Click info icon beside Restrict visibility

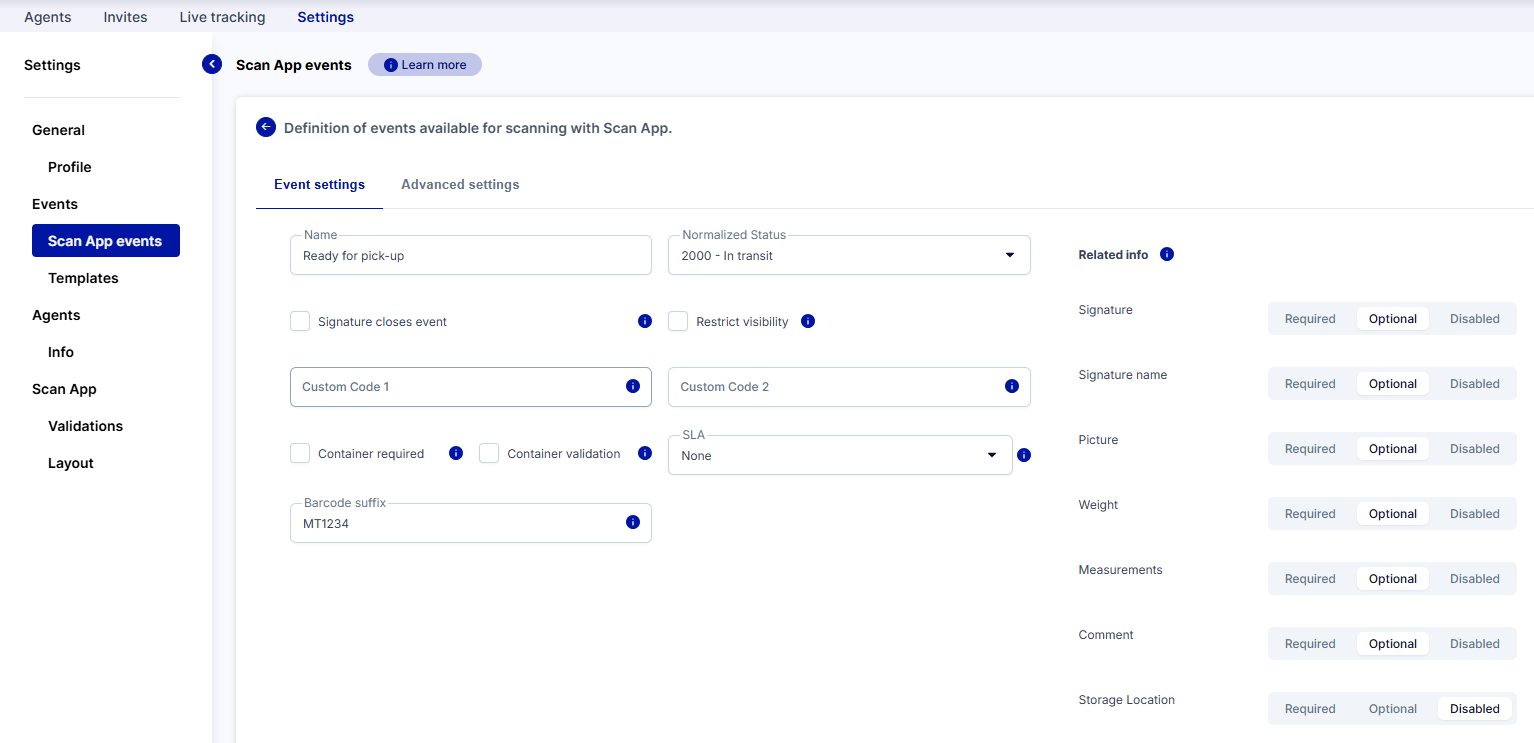pyautogui.click(x=808, y=321)
